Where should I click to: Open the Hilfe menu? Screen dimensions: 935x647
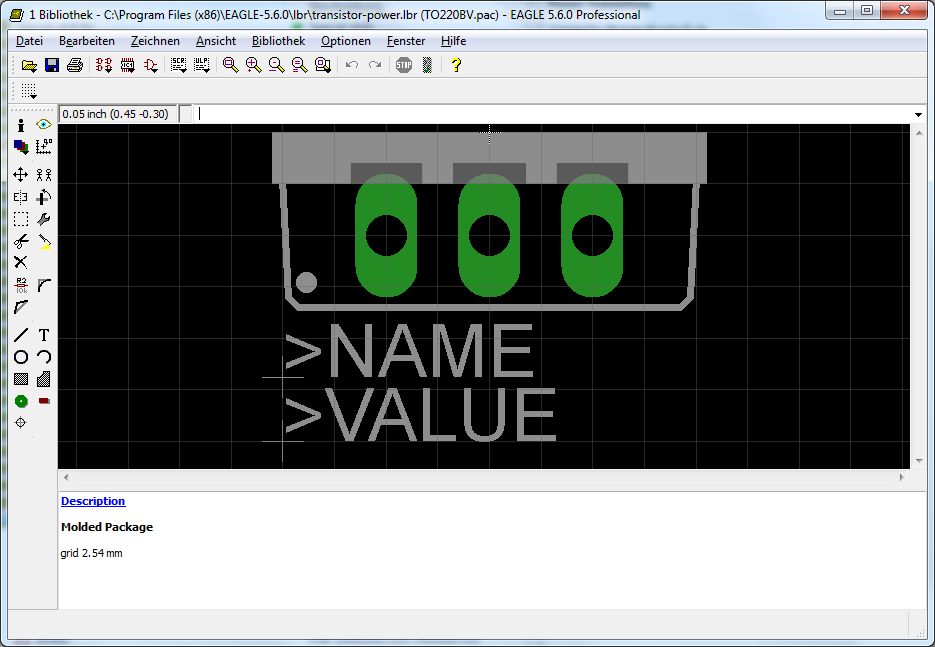coord(453,41)
